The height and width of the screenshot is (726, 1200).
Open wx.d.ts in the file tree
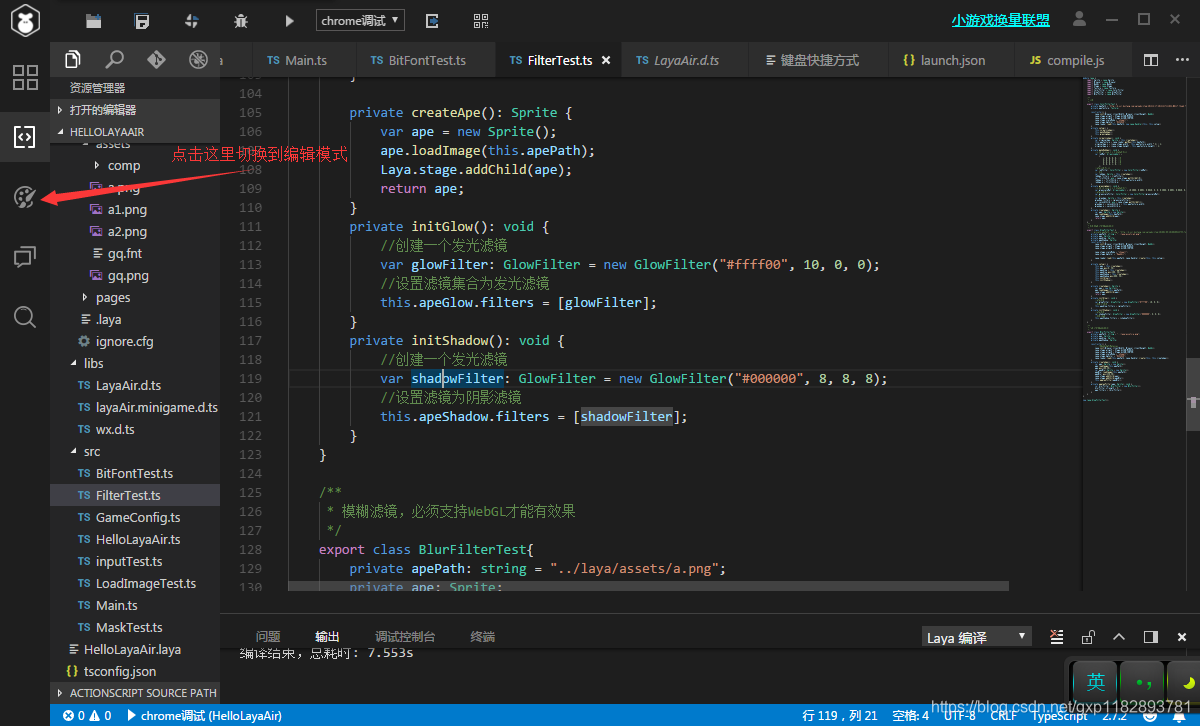click(x=115, y=429)
